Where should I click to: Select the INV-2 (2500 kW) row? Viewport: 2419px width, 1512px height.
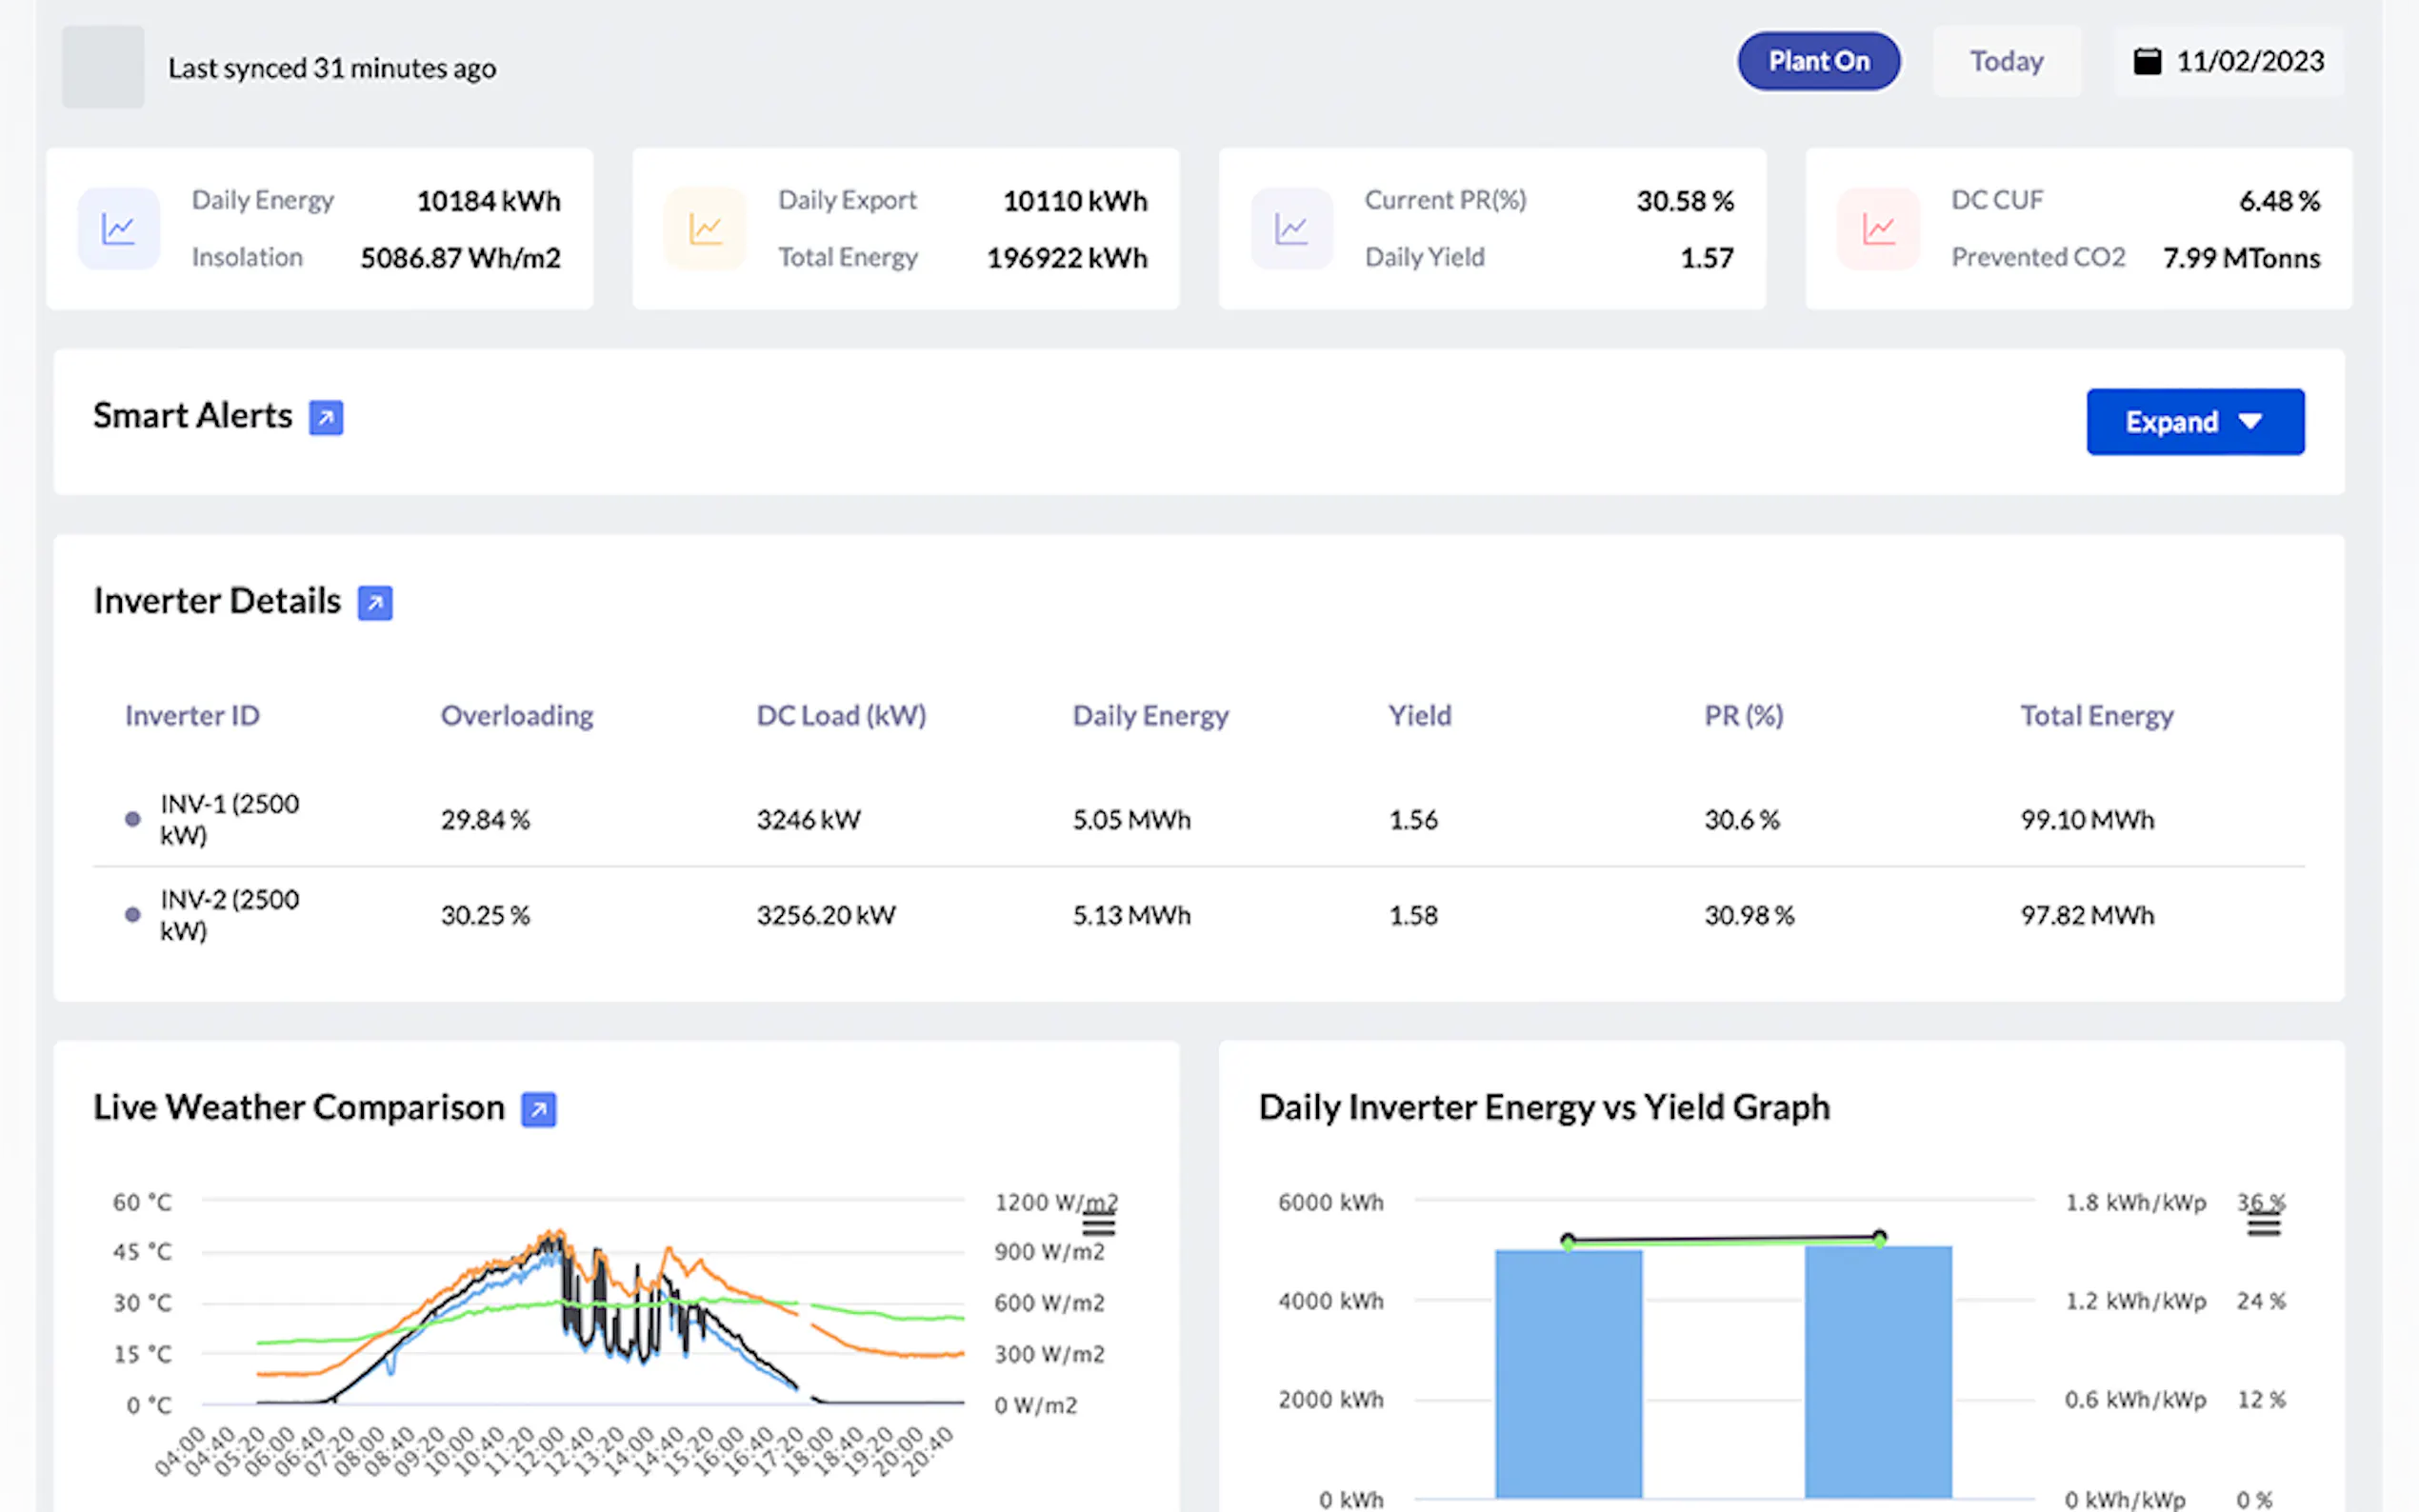(x=229, y=915)
